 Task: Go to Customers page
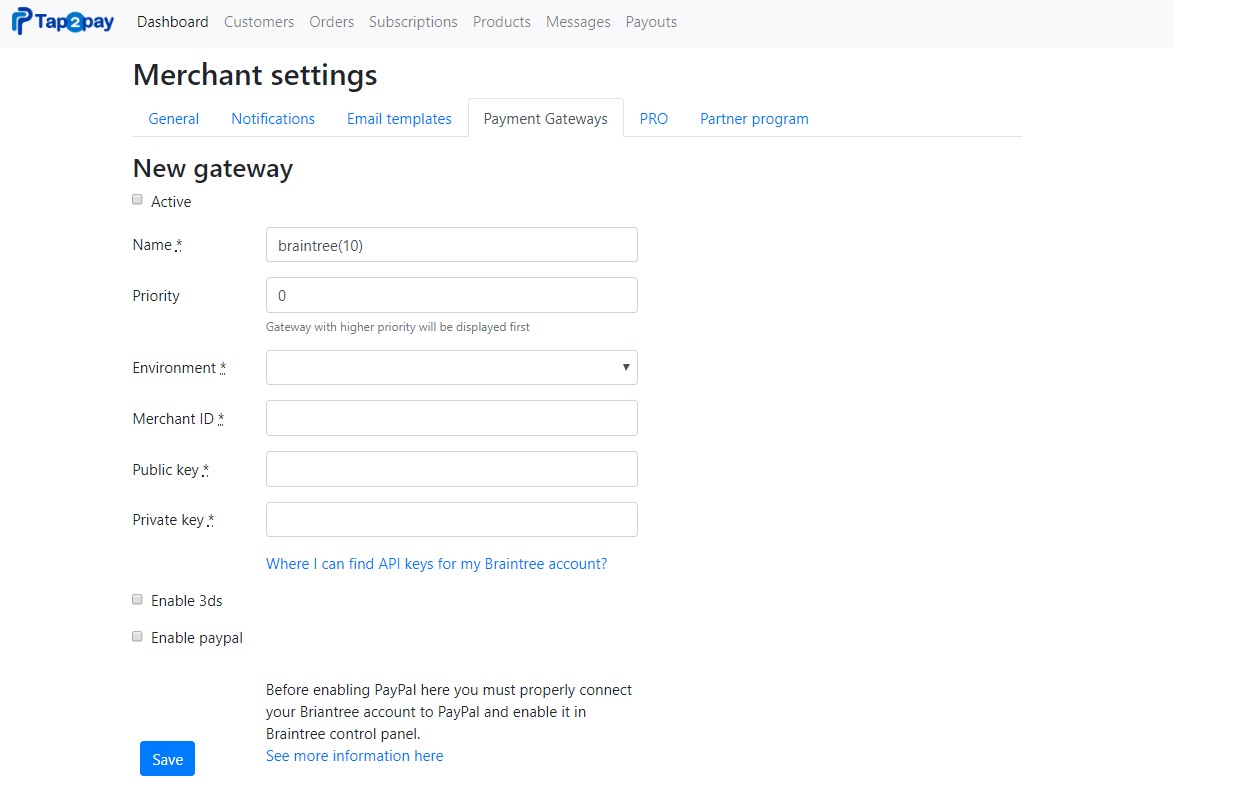[x=259, y=22]
